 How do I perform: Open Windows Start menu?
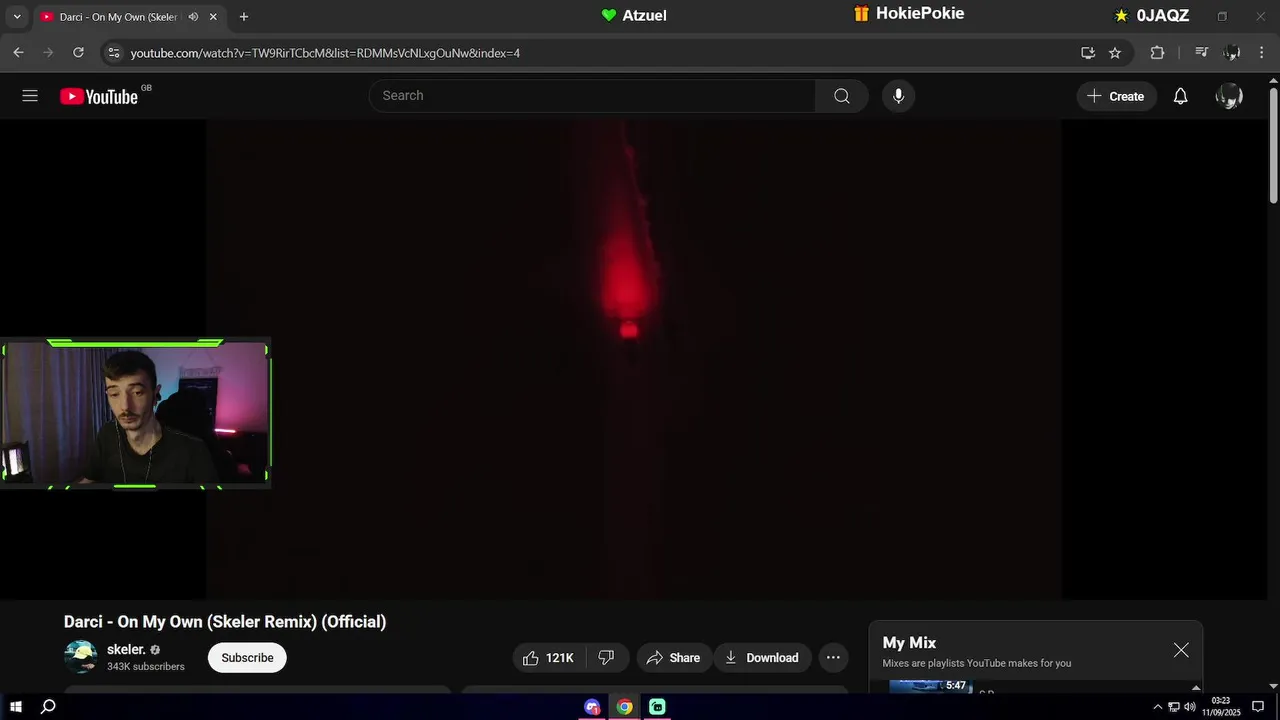[16, 707]
